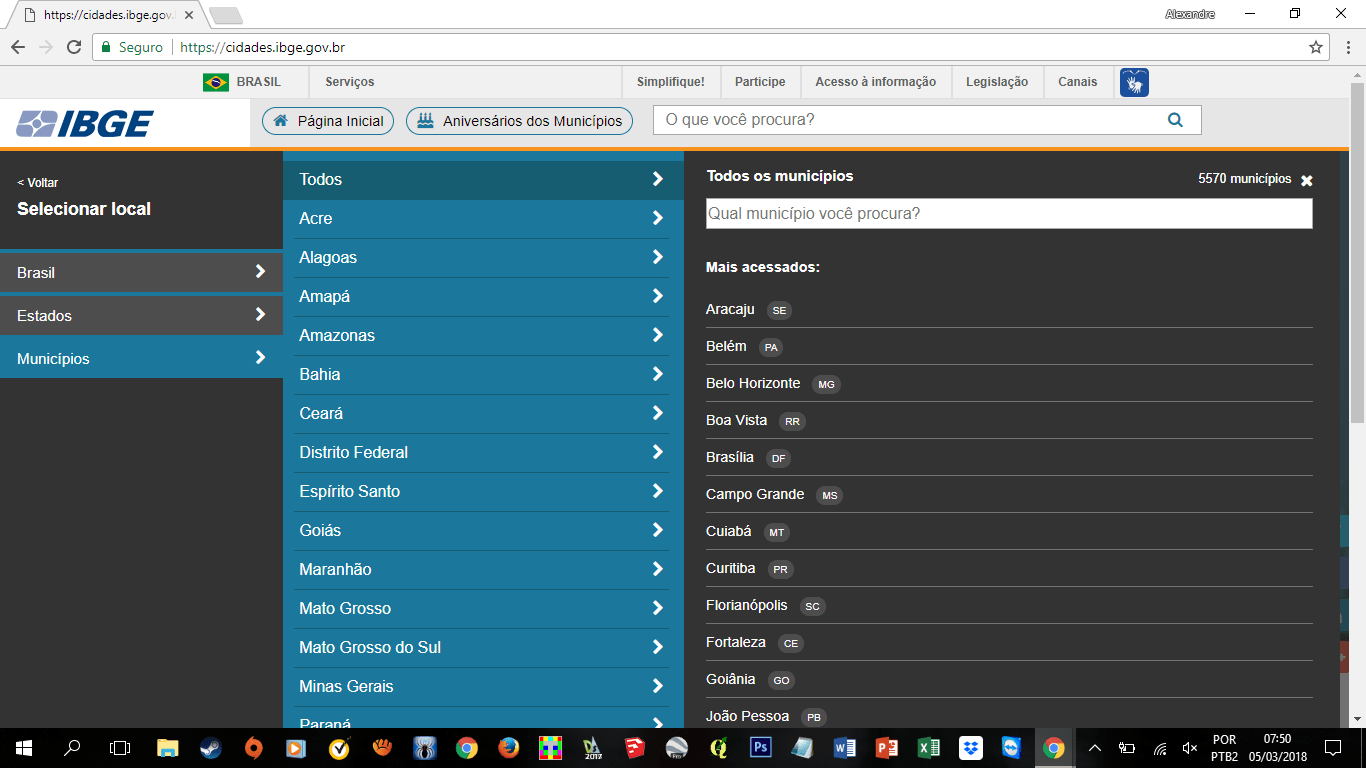
Task: Bookmark this page with the star icon
Action: (x=1316, y=47)
